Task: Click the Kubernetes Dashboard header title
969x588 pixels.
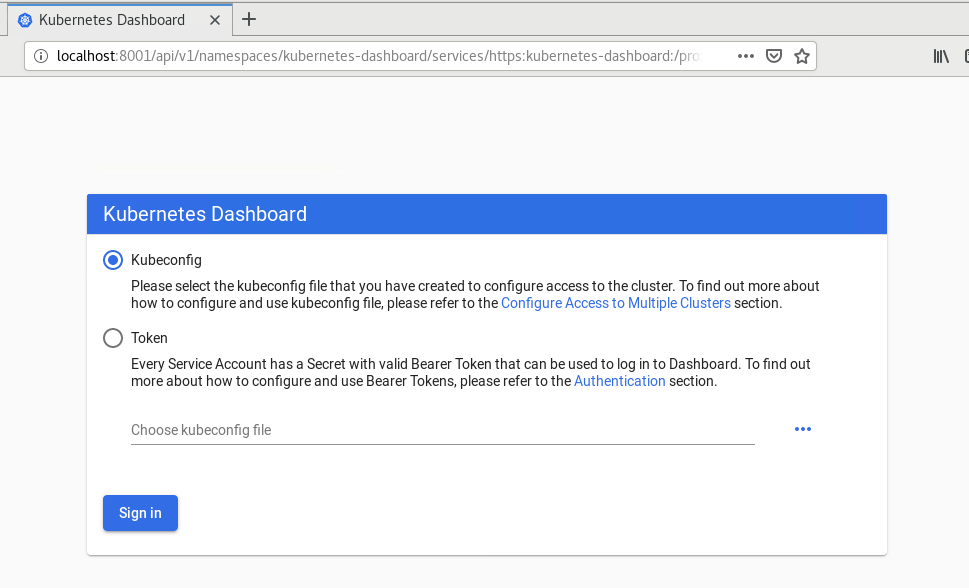Action: (x=205, y=214)
